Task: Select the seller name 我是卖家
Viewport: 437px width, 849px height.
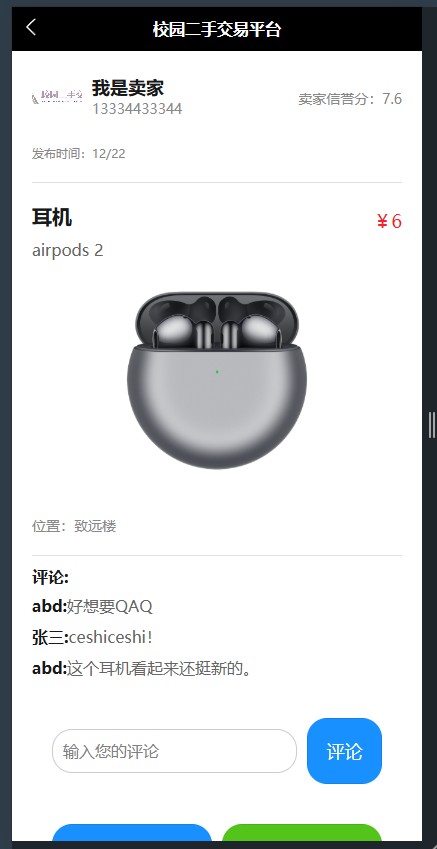Action: click(x=128, y=88)
